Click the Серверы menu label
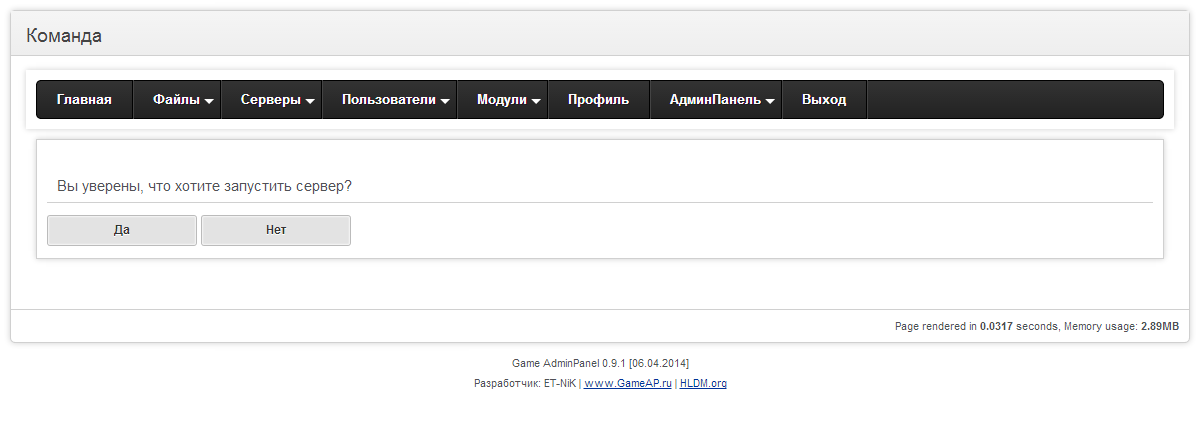1204x446 pixels. point(270,100)
